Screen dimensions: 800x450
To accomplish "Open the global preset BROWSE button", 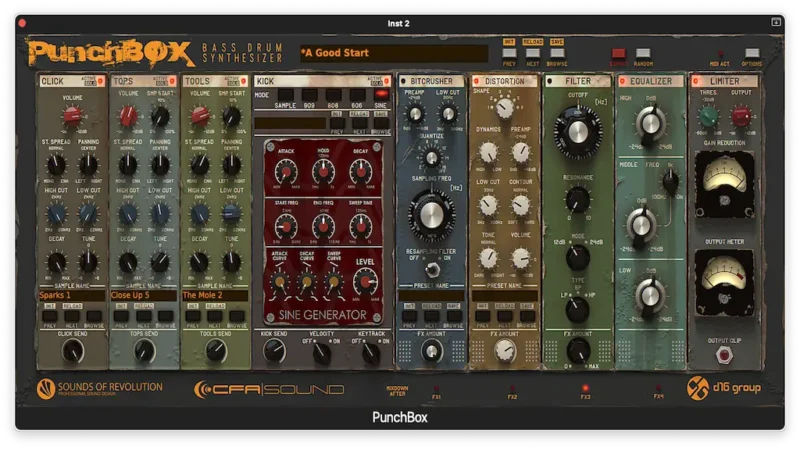I will coord(557,54).
